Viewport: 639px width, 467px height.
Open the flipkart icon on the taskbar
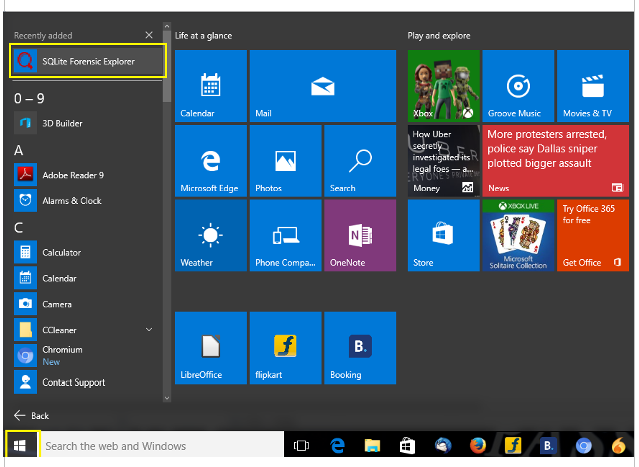tap(513, 445)
